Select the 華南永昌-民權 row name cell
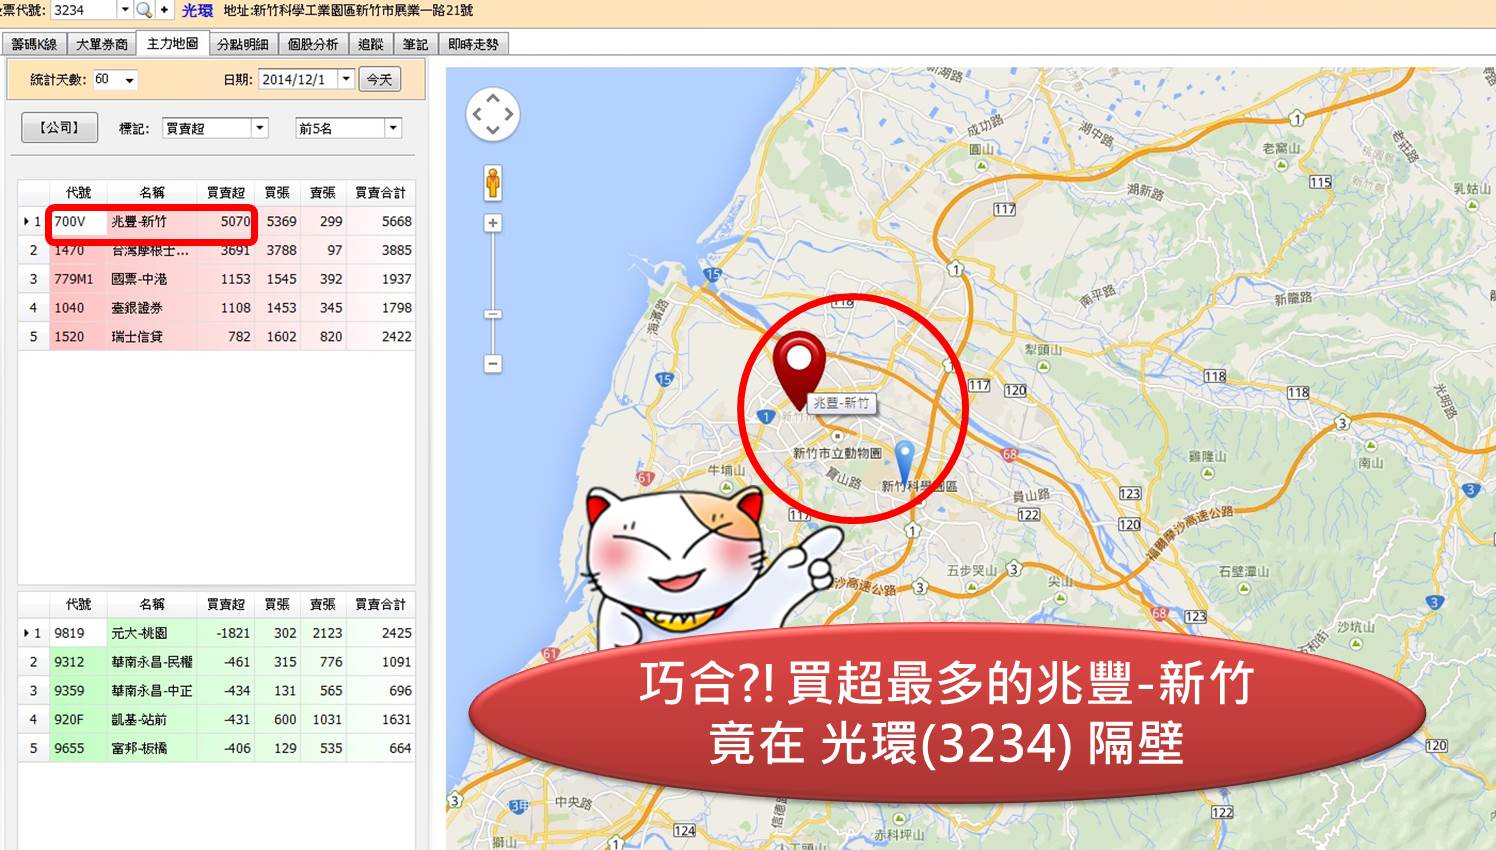This screenshot has width=1496, height=850. pos(152,662)
